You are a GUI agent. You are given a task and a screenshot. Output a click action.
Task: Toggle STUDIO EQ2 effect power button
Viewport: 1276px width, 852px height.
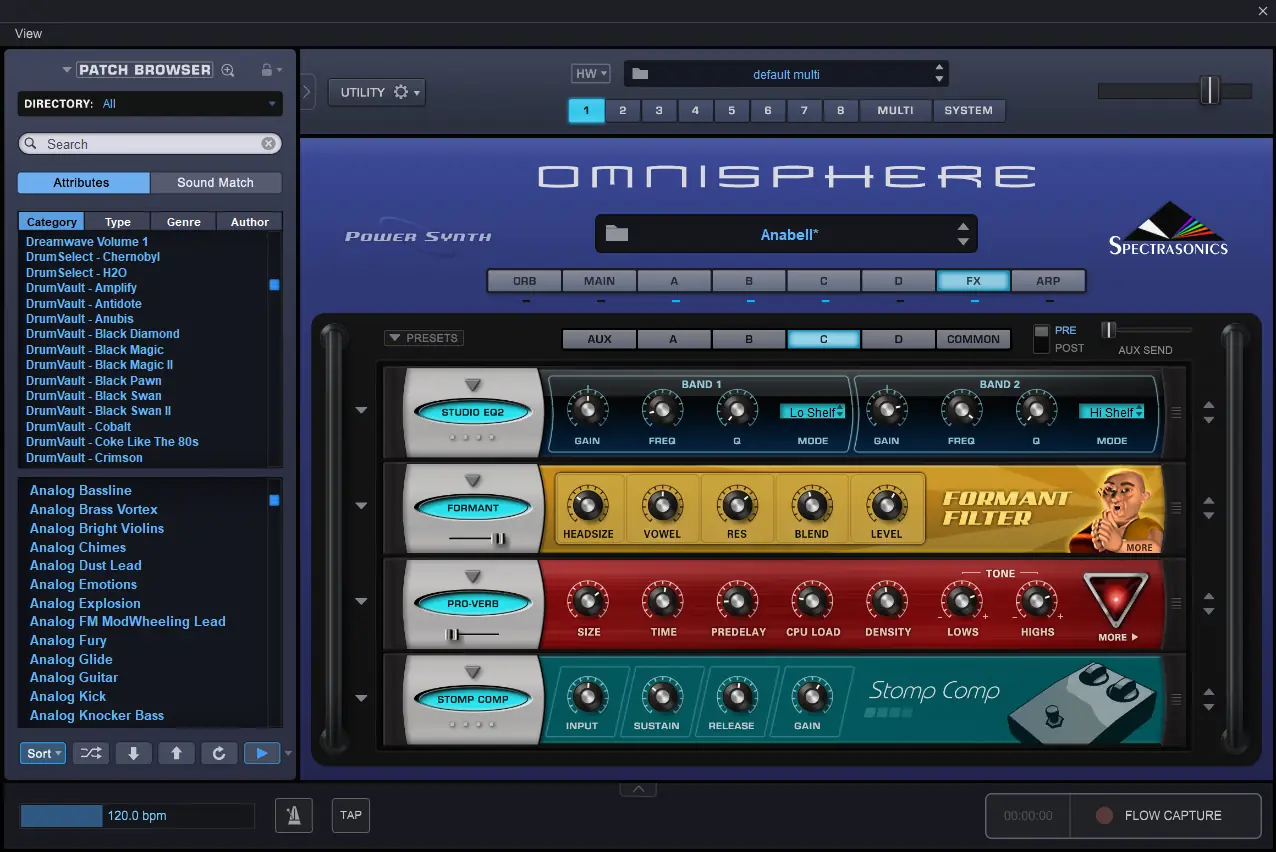473,412
